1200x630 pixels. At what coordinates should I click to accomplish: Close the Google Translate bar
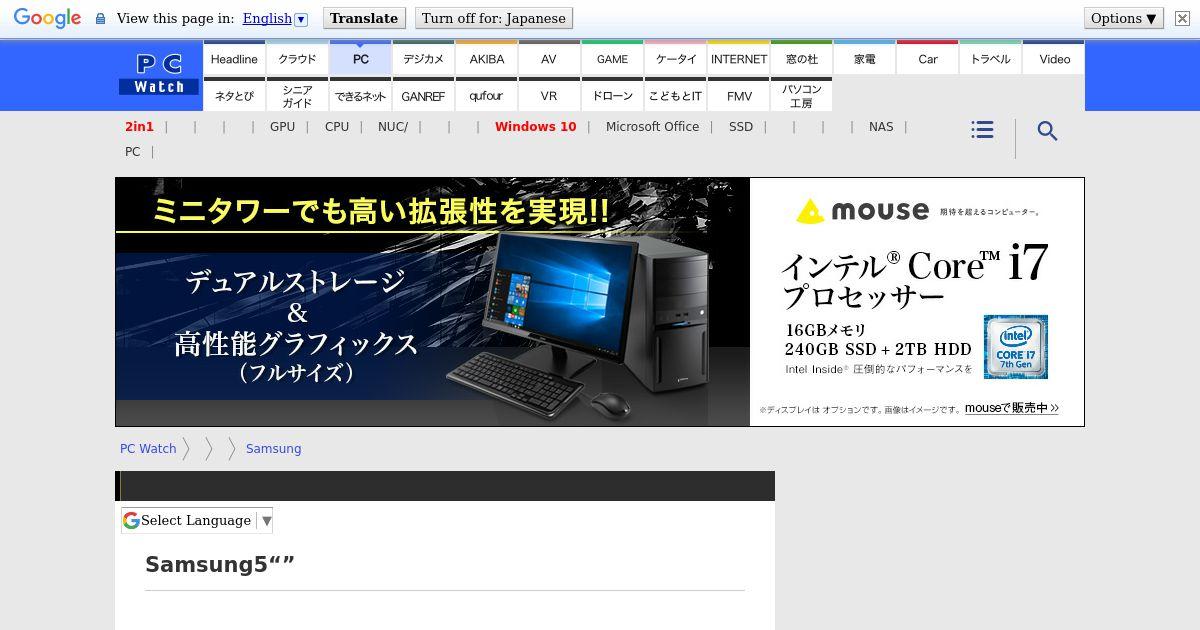[1182, 18]
